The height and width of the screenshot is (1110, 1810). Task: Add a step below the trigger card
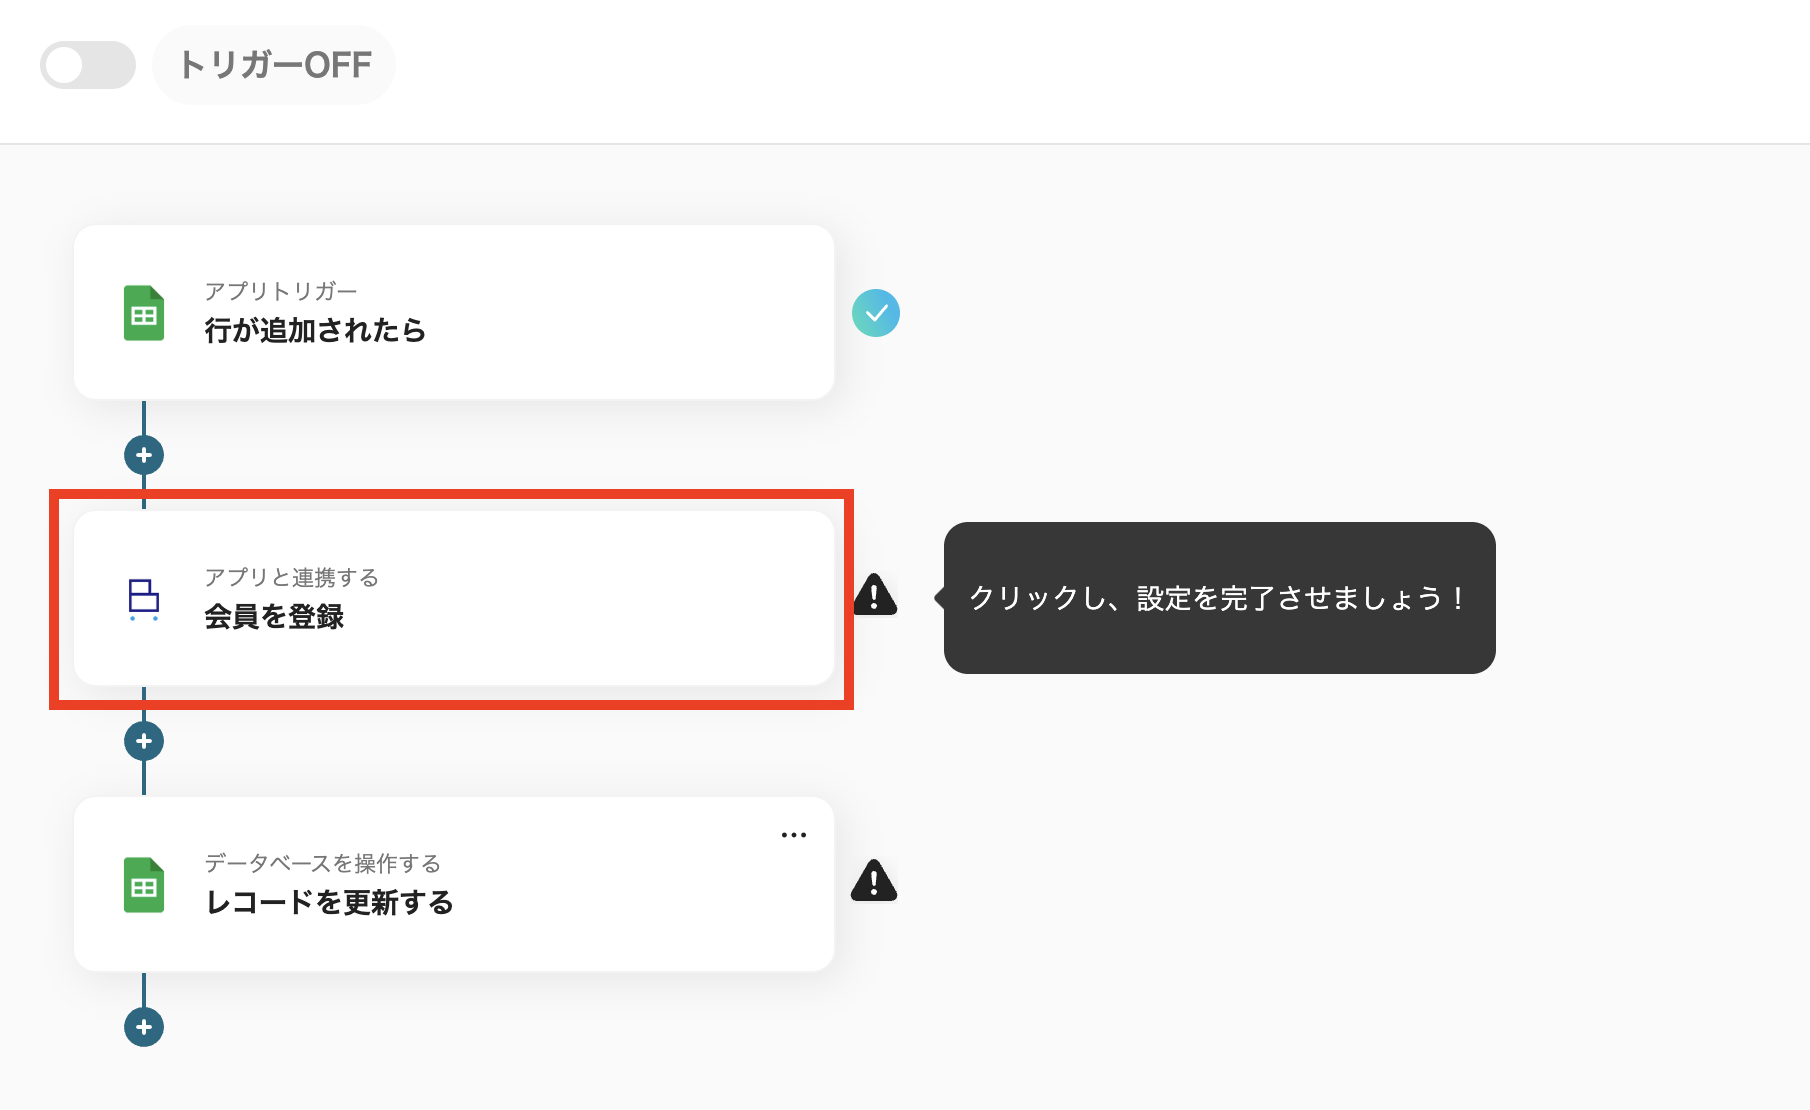[x=144, y=455]
